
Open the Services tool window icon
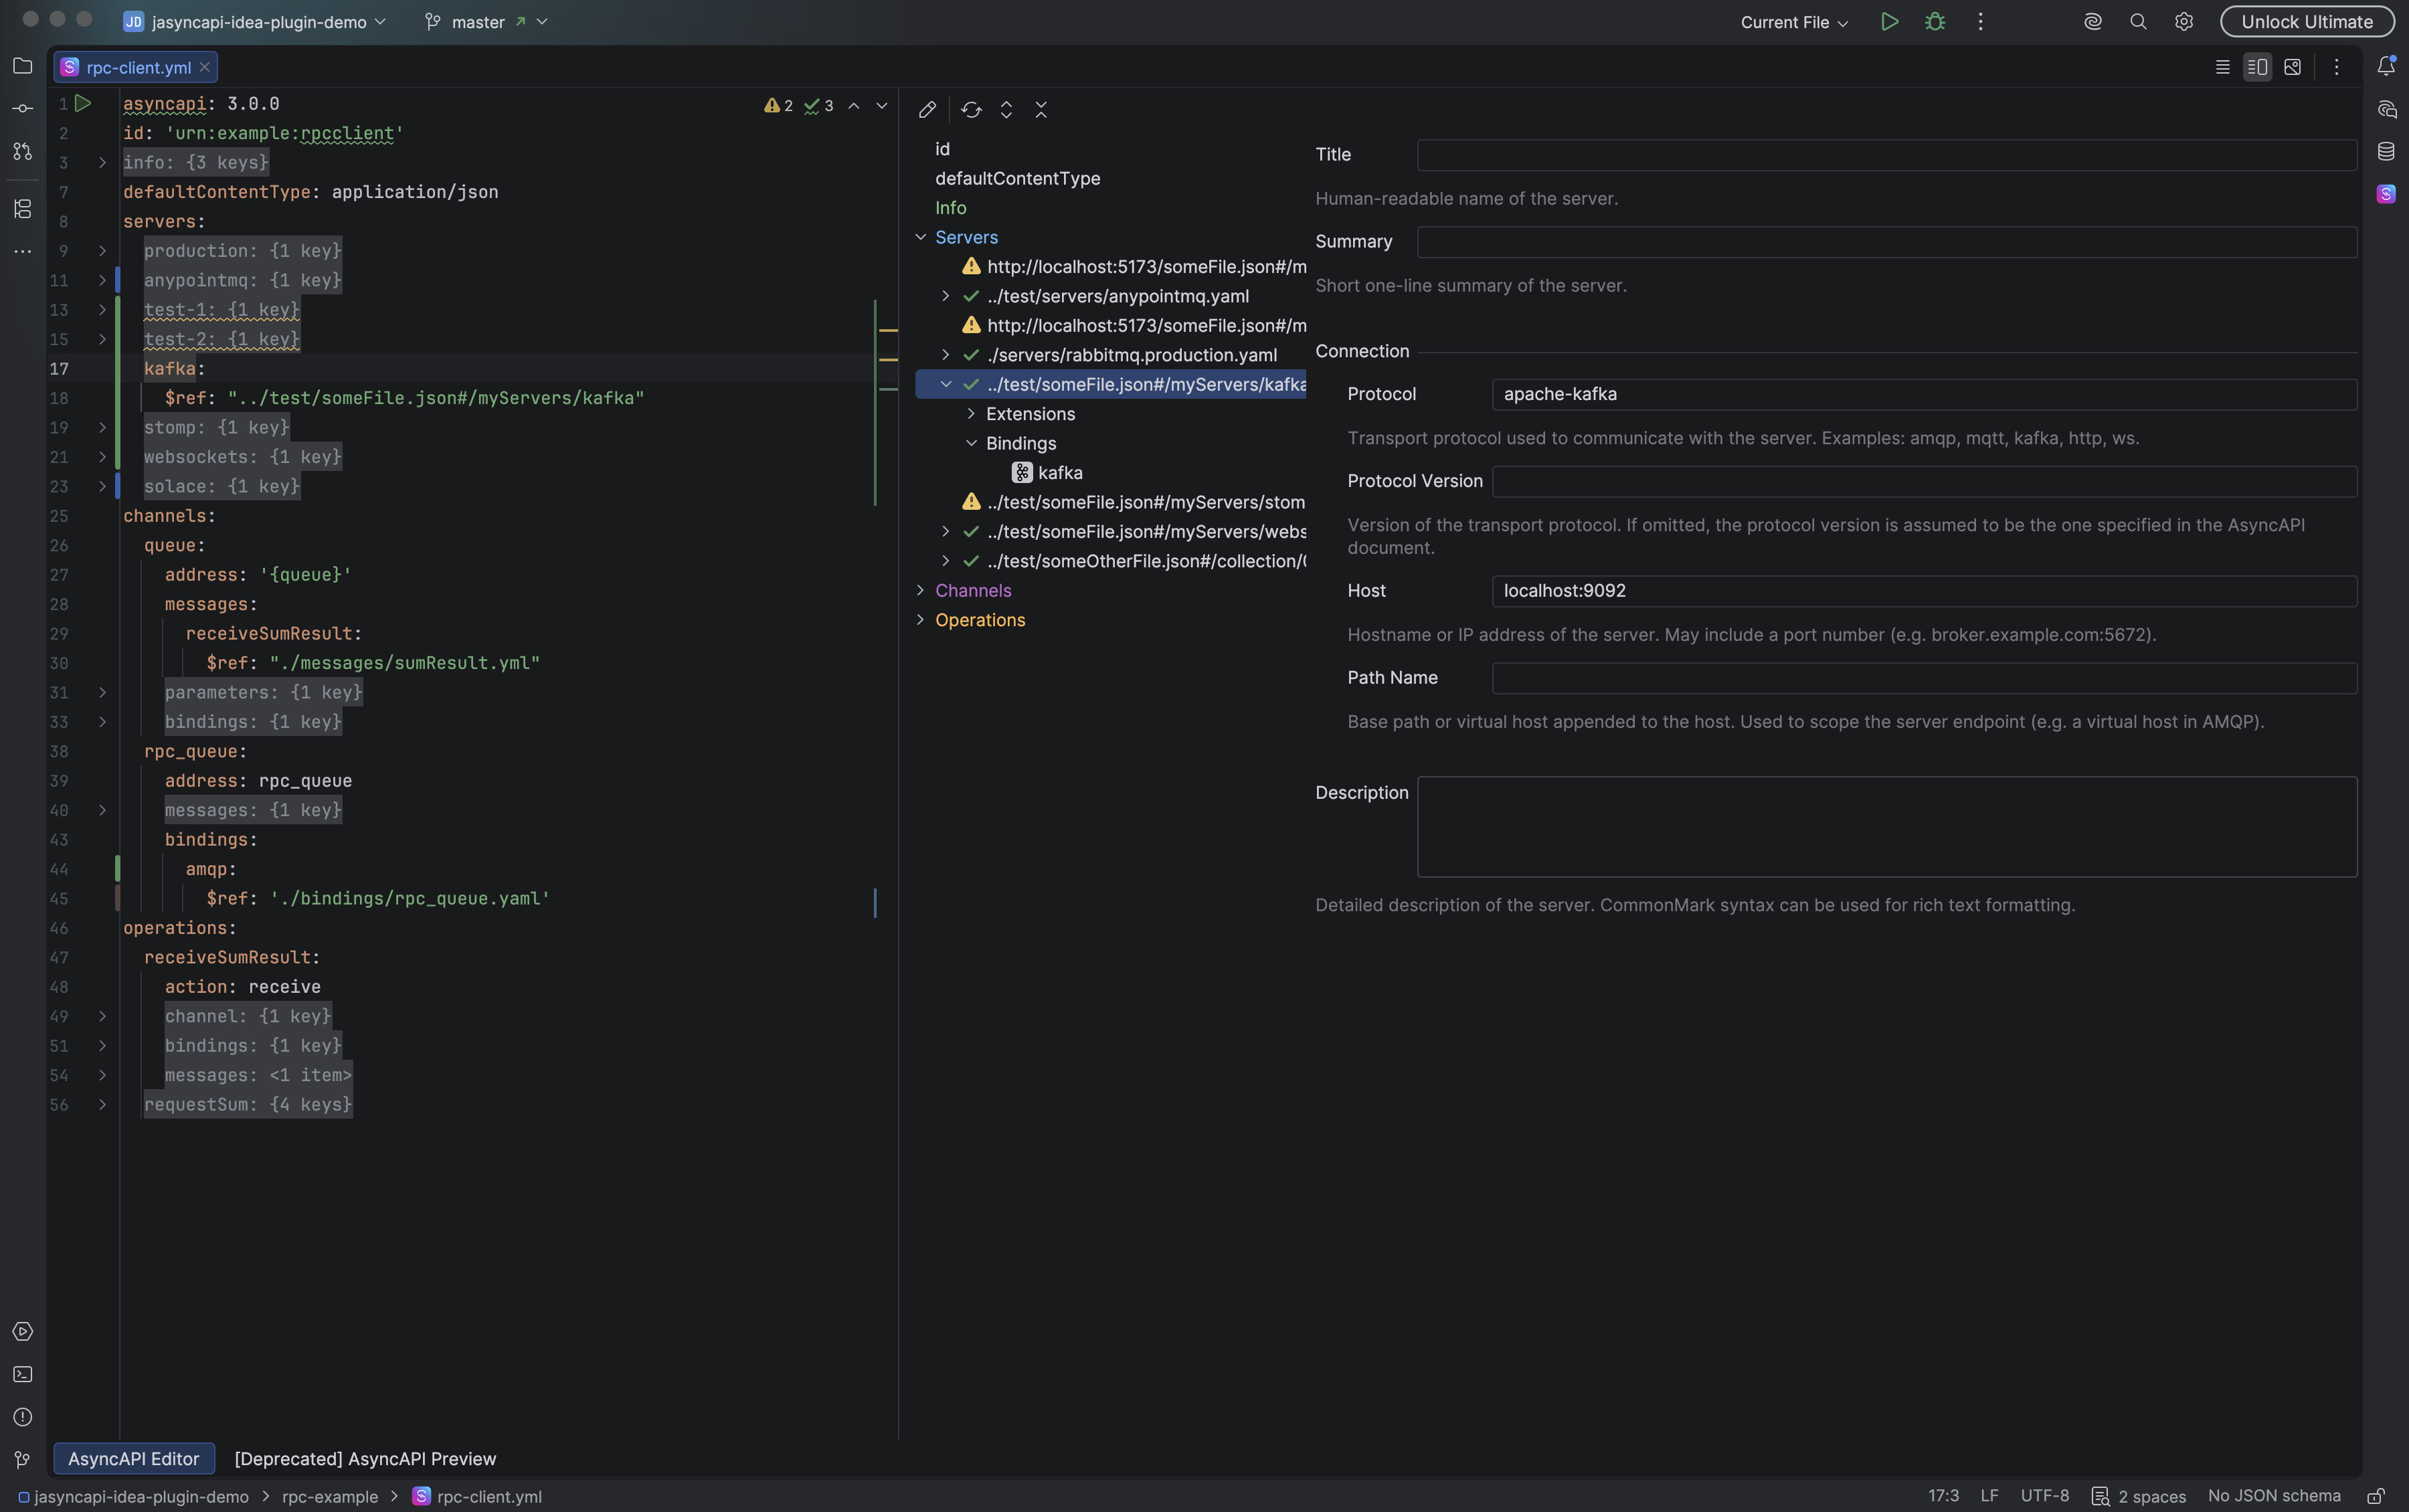point(22,1332)
